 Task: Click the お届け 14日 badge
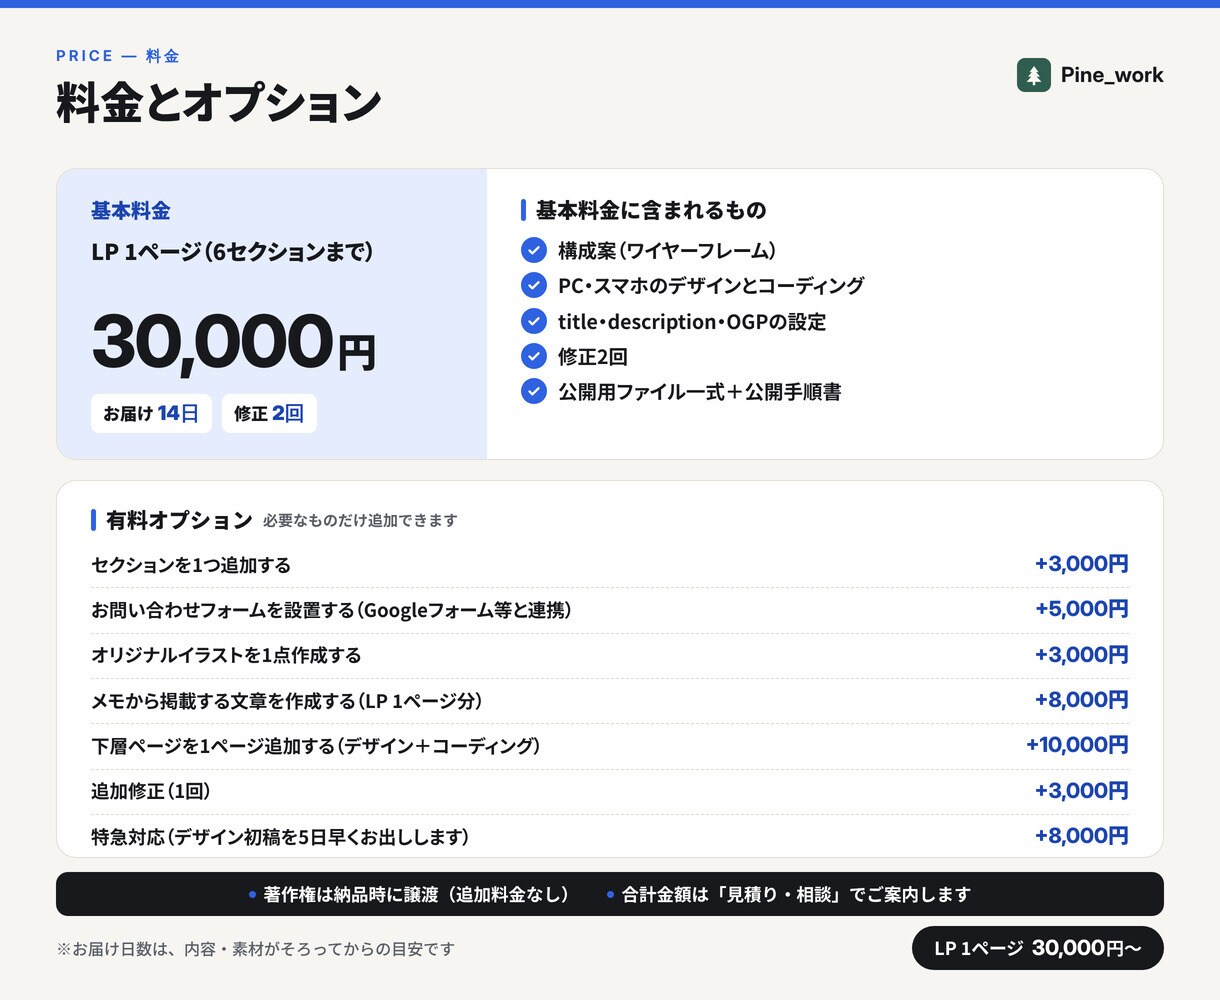(x=151, y=413)
